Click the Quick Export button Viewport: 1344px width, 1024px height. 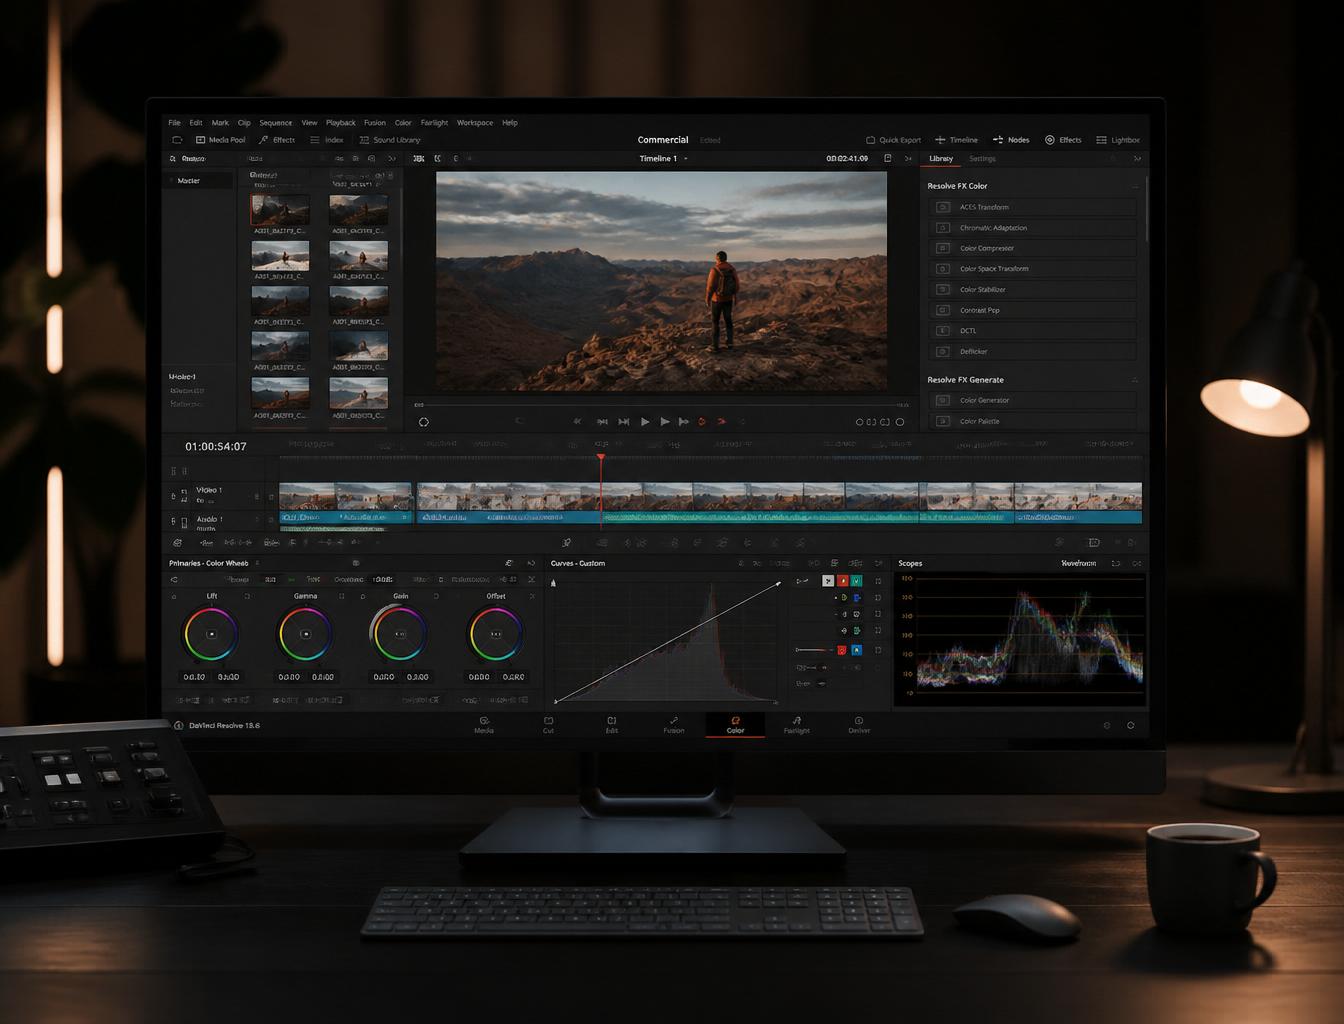(893, 140)
